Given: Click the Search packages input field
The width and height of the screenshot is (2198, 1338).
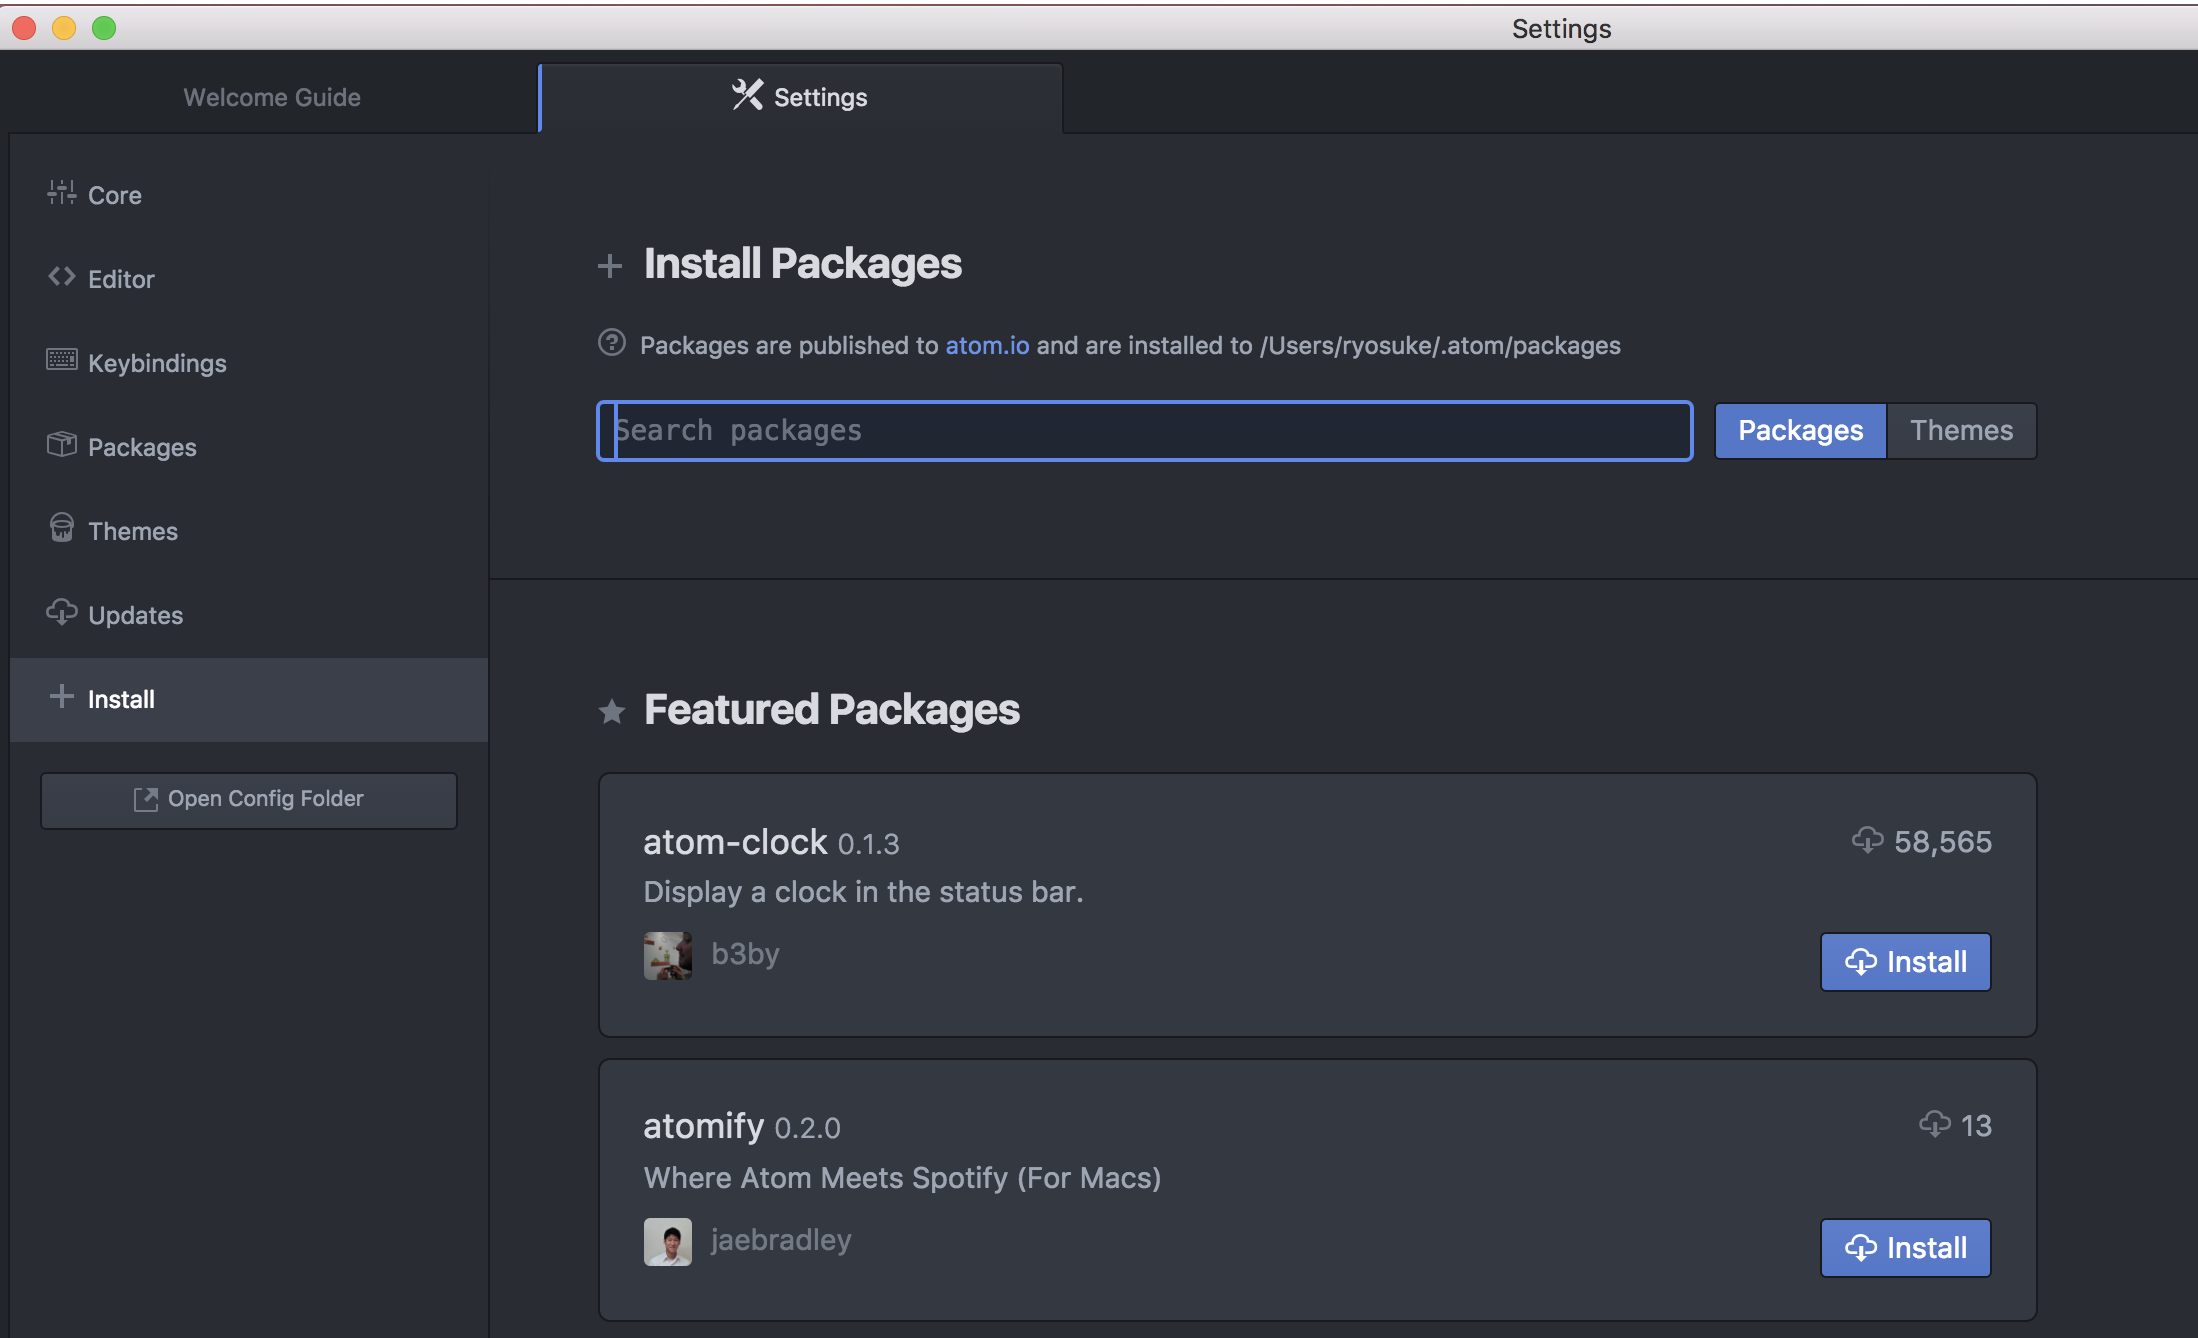Looking at the screenshot, I should pos(1143,429).
